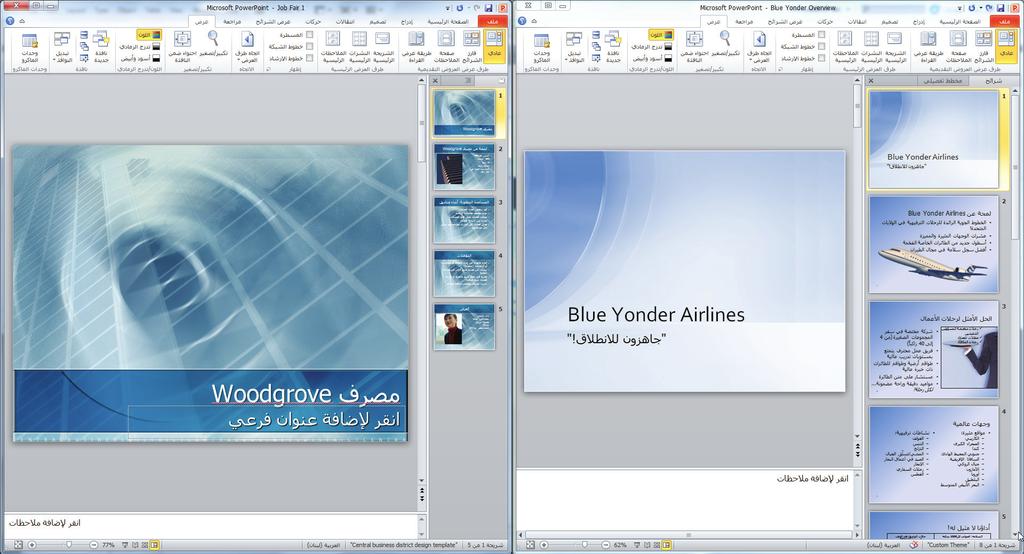Open Handout Master in Blue Yonder window
Image resolution: width=1024 pixels, height=554 pixels.
[x=871, y=46]
